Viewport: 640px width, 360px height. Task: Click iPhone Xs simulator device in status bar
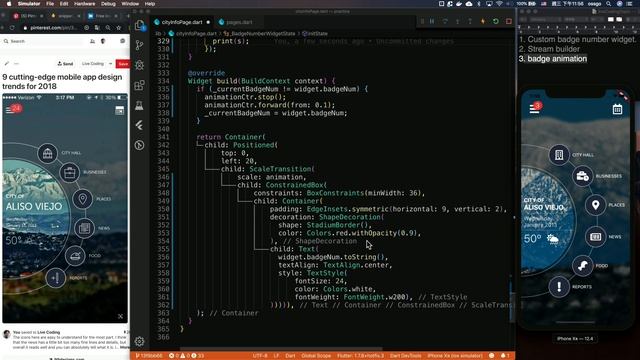click(x=454, y=356)
